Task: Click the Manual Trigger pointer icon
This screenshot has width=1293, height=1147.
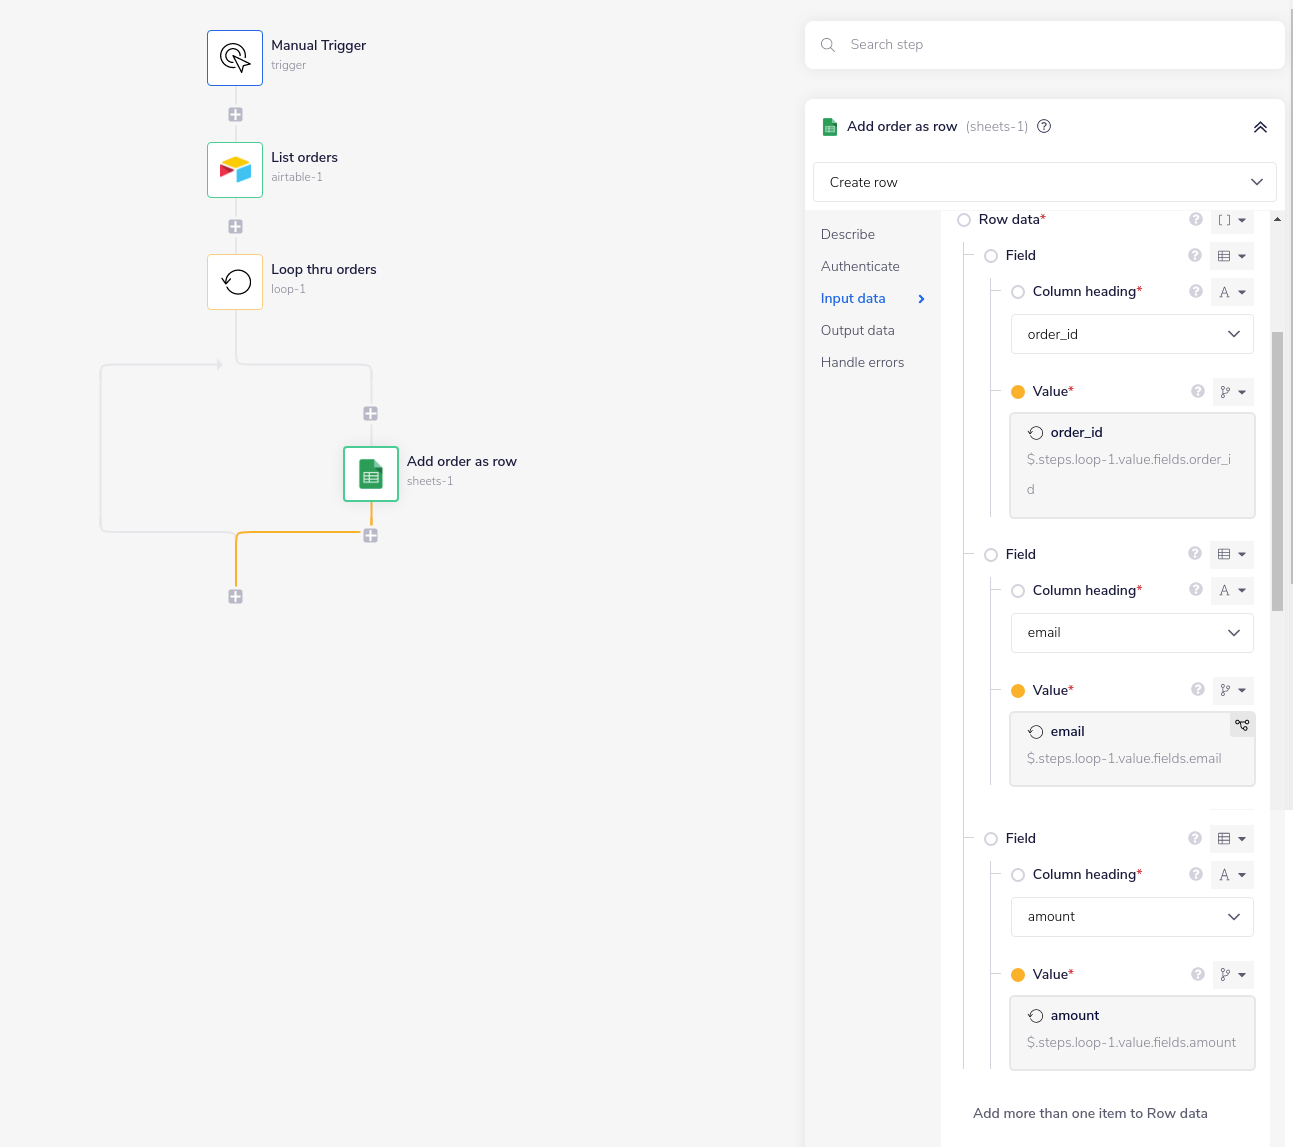Action: (234, 57)
